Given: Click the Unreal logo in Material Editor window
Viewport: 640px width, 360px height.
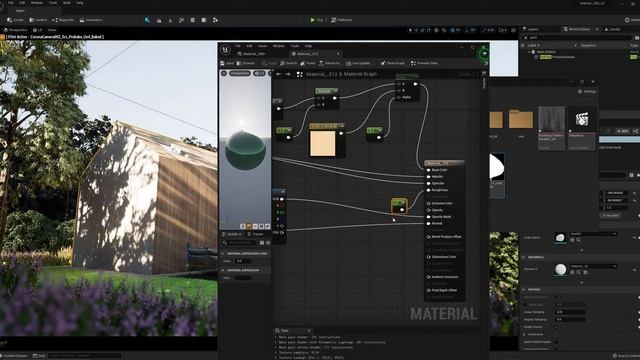Looking at the screenshot, I should pyautogui.click(x=225, y=50).
